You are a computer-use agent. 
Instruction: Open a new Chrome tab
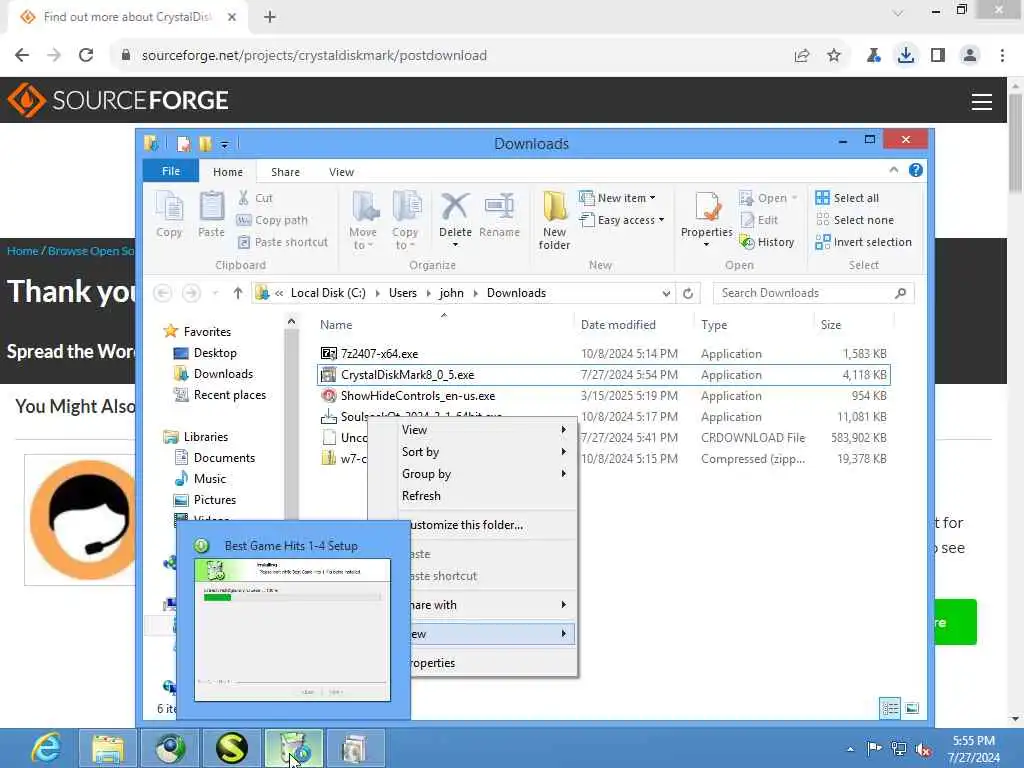(x=270, y=17)
